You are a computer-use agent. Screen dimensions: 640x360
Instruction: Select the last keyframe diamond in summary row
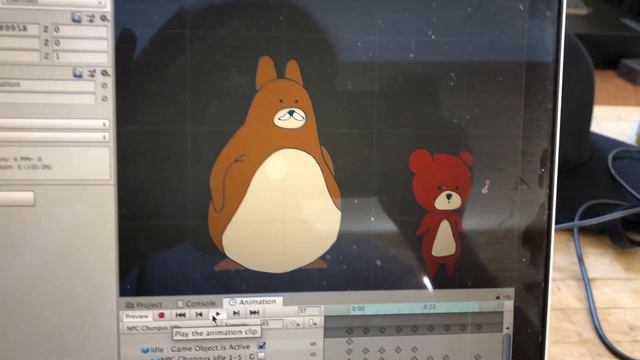[x=478, y=327]
